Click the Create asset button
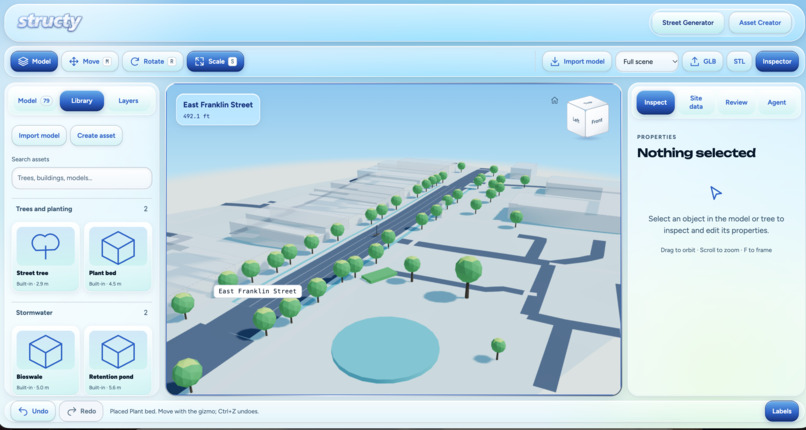The width and height of the screenshot is (806, 430). (x=96, y=136)
